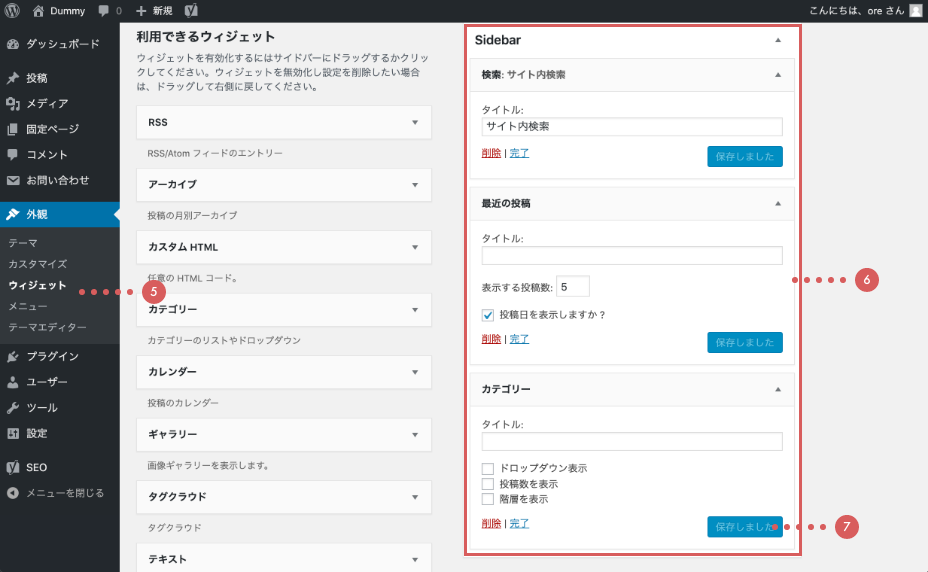This screenshot has height=572, width=928.
Task: Expand the カスタム HTML widget arrow
Action: (x=415, y=247)
